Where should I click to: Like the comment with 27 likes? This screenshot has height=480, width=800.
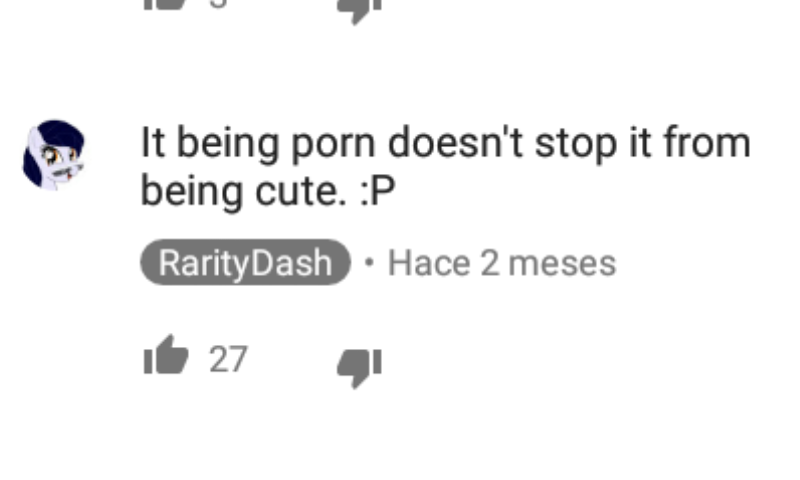coord(166,356)
